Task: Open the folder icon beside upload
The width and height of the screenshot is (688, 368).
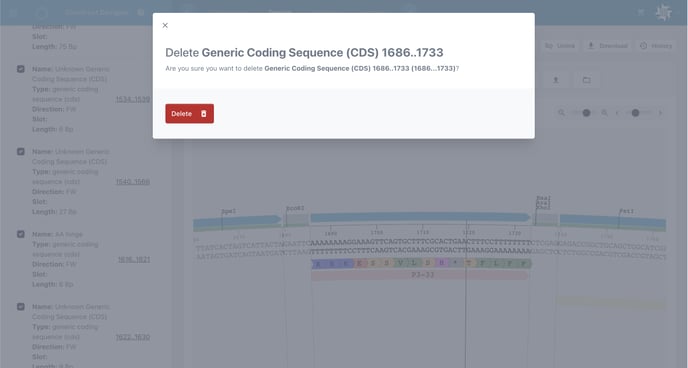Action: click(586, 80)
